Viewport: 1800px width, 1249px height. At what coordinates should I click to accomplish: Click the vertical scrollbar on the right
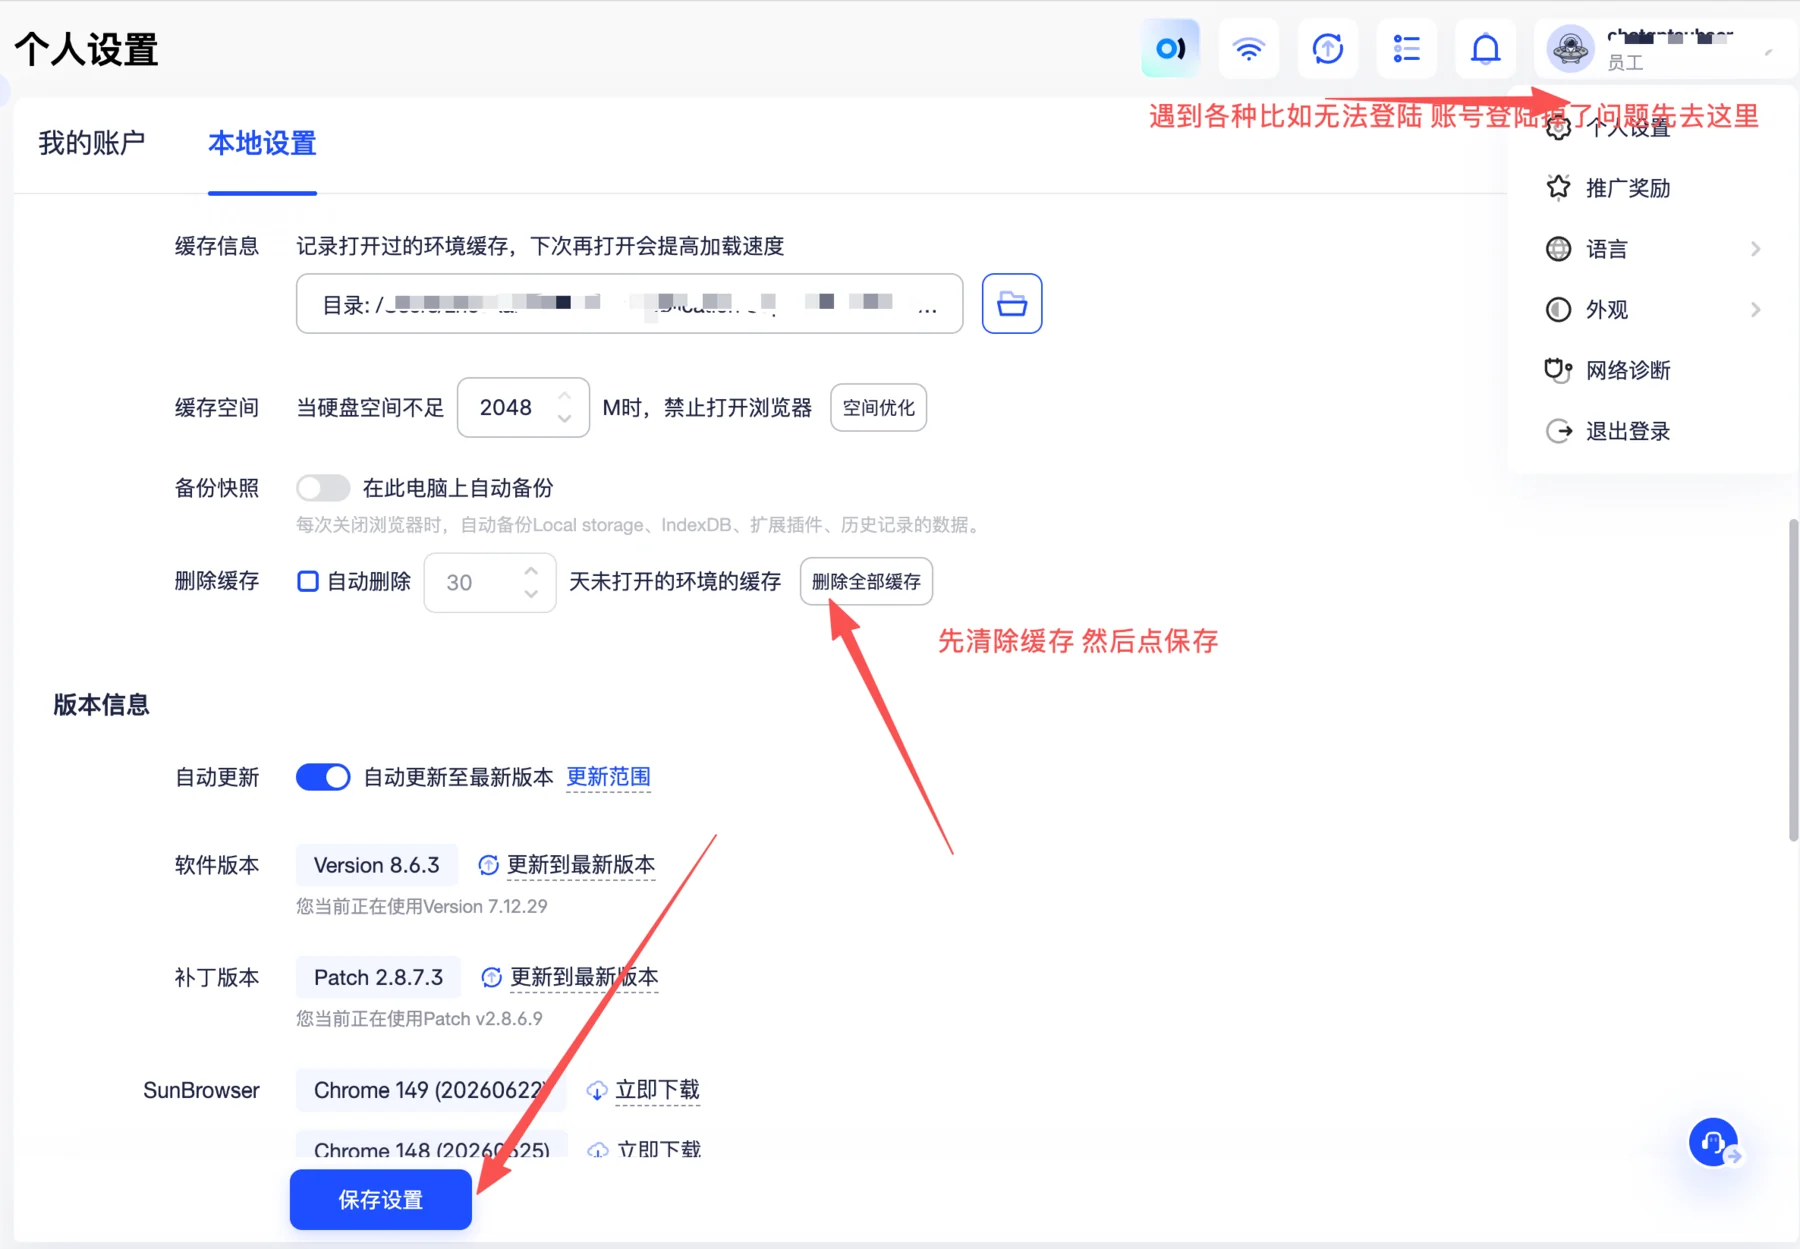point(1793,680)
